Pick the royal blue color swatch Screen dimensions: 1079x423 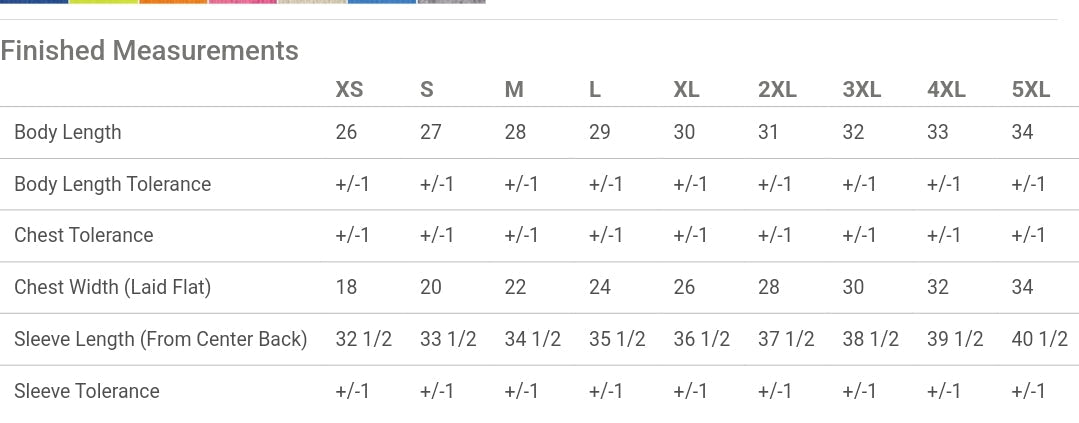coord(382,1)
